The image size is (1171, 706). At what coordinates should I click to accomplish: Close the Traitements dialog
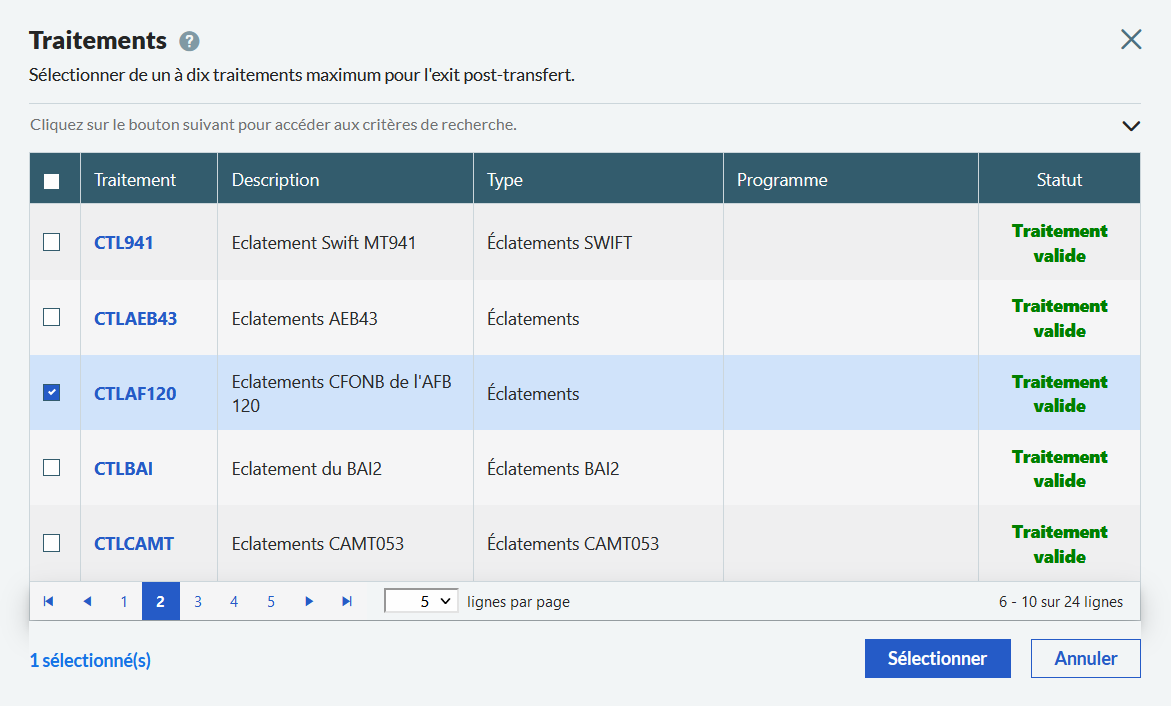(x=1131, y=39)
